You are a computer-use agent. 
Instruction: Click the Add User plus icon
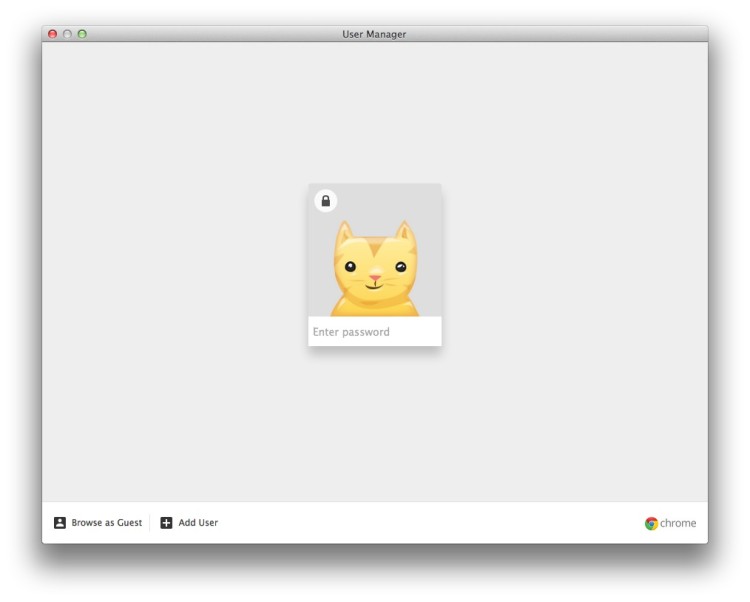[x=166, y=523]
